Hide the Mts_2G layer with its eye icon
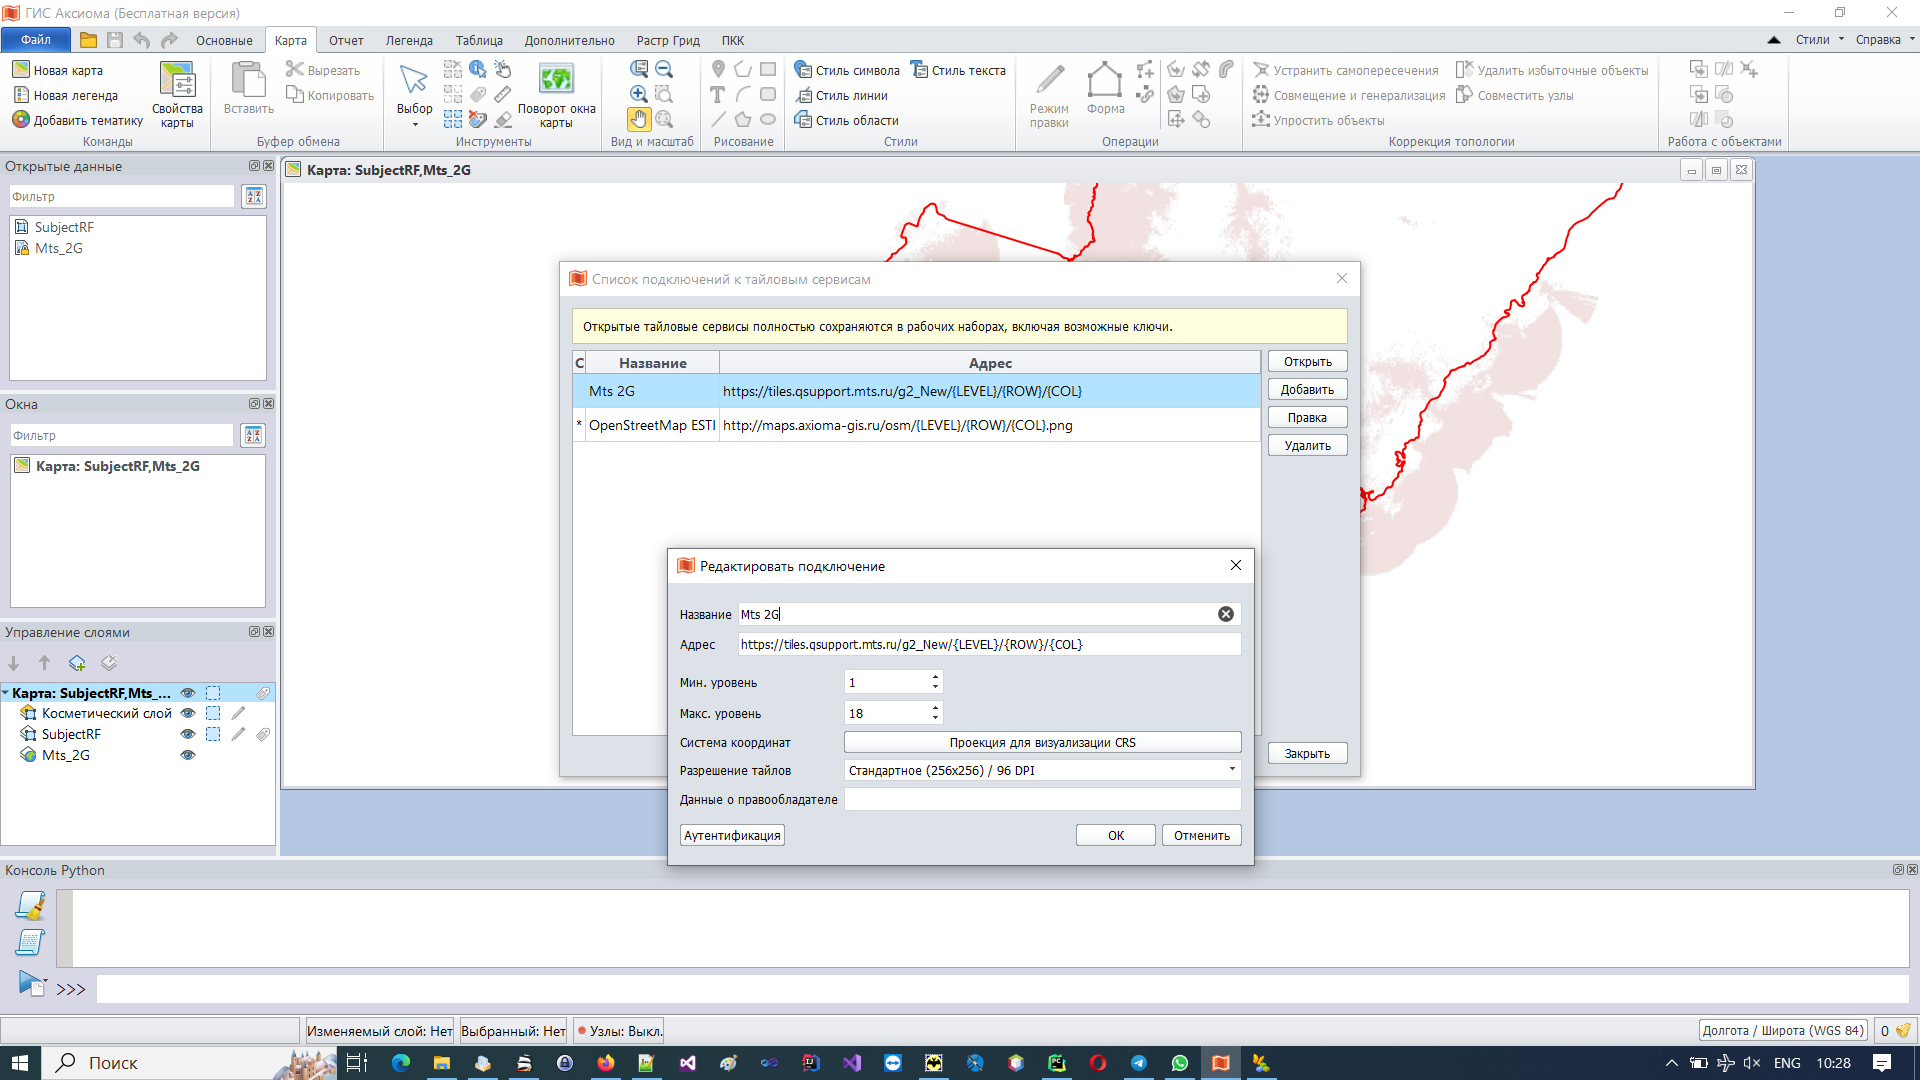Screen dimensions: 1920x1080 187,755
